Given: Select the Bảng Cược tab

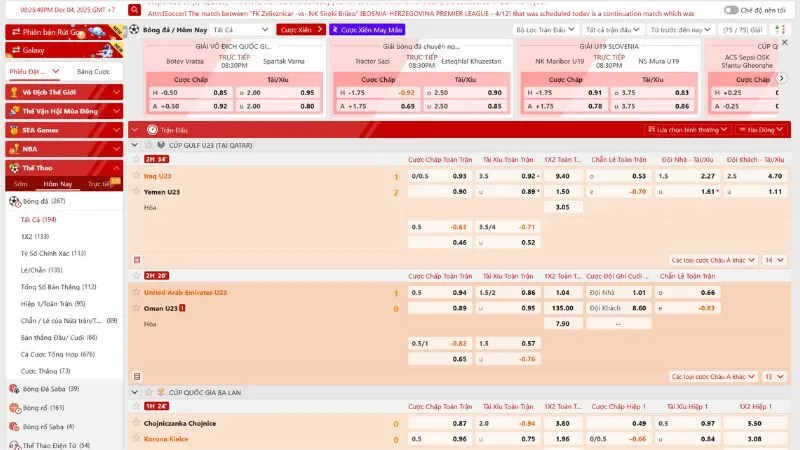Looking at the screenshot, I should tap(93, 72).
